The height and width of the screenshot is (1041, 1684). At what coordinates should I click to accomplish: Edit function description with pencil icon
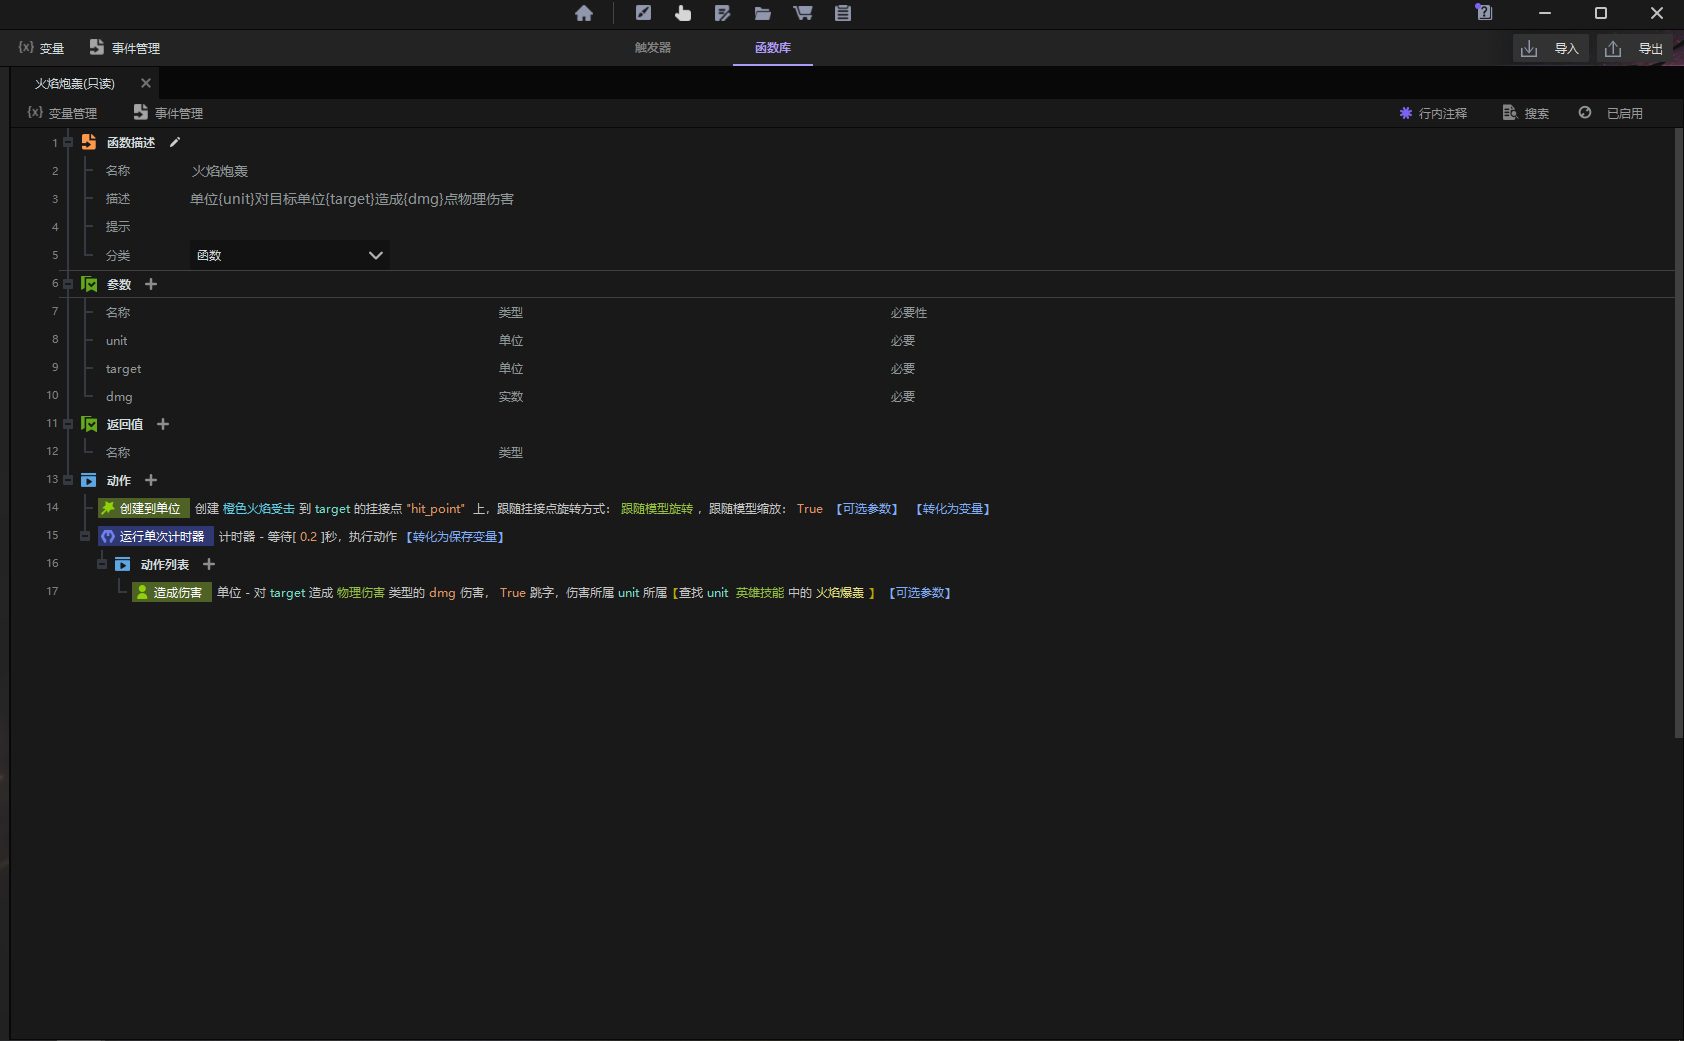pyautogui.click(x=175, y=142)
